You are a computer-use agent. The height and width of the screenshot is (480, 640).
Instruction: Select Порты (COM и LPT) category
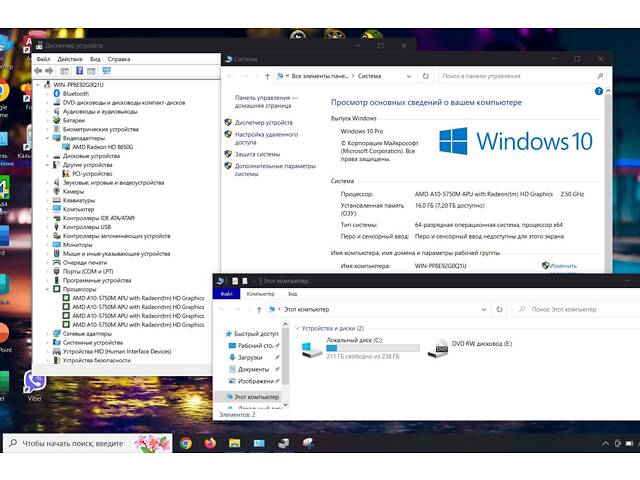click(x=88, y=271)
